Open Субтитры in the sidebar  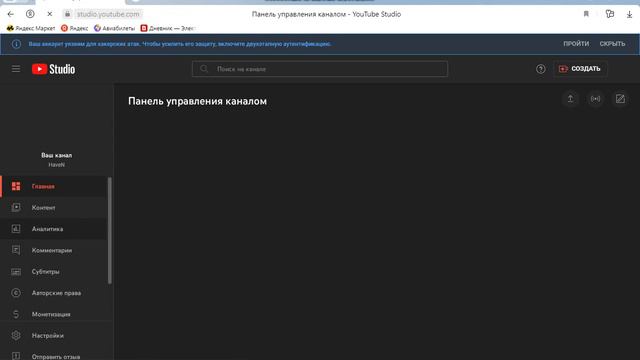[54, 271]
